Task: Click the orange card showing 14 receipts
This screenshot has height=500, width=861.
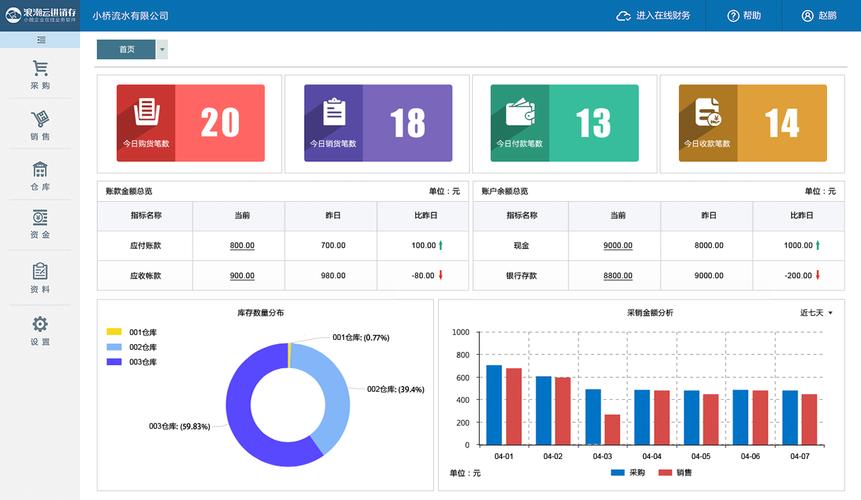Action: pos(753,123)
